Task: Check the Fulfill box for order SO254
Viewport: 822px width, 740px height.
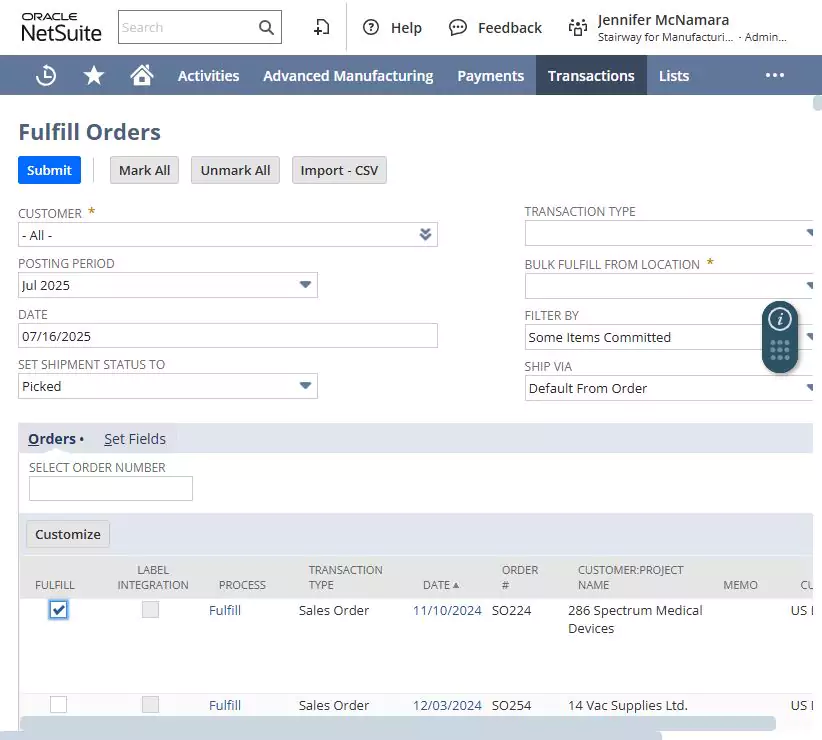Action: click(x=58, y=704)
